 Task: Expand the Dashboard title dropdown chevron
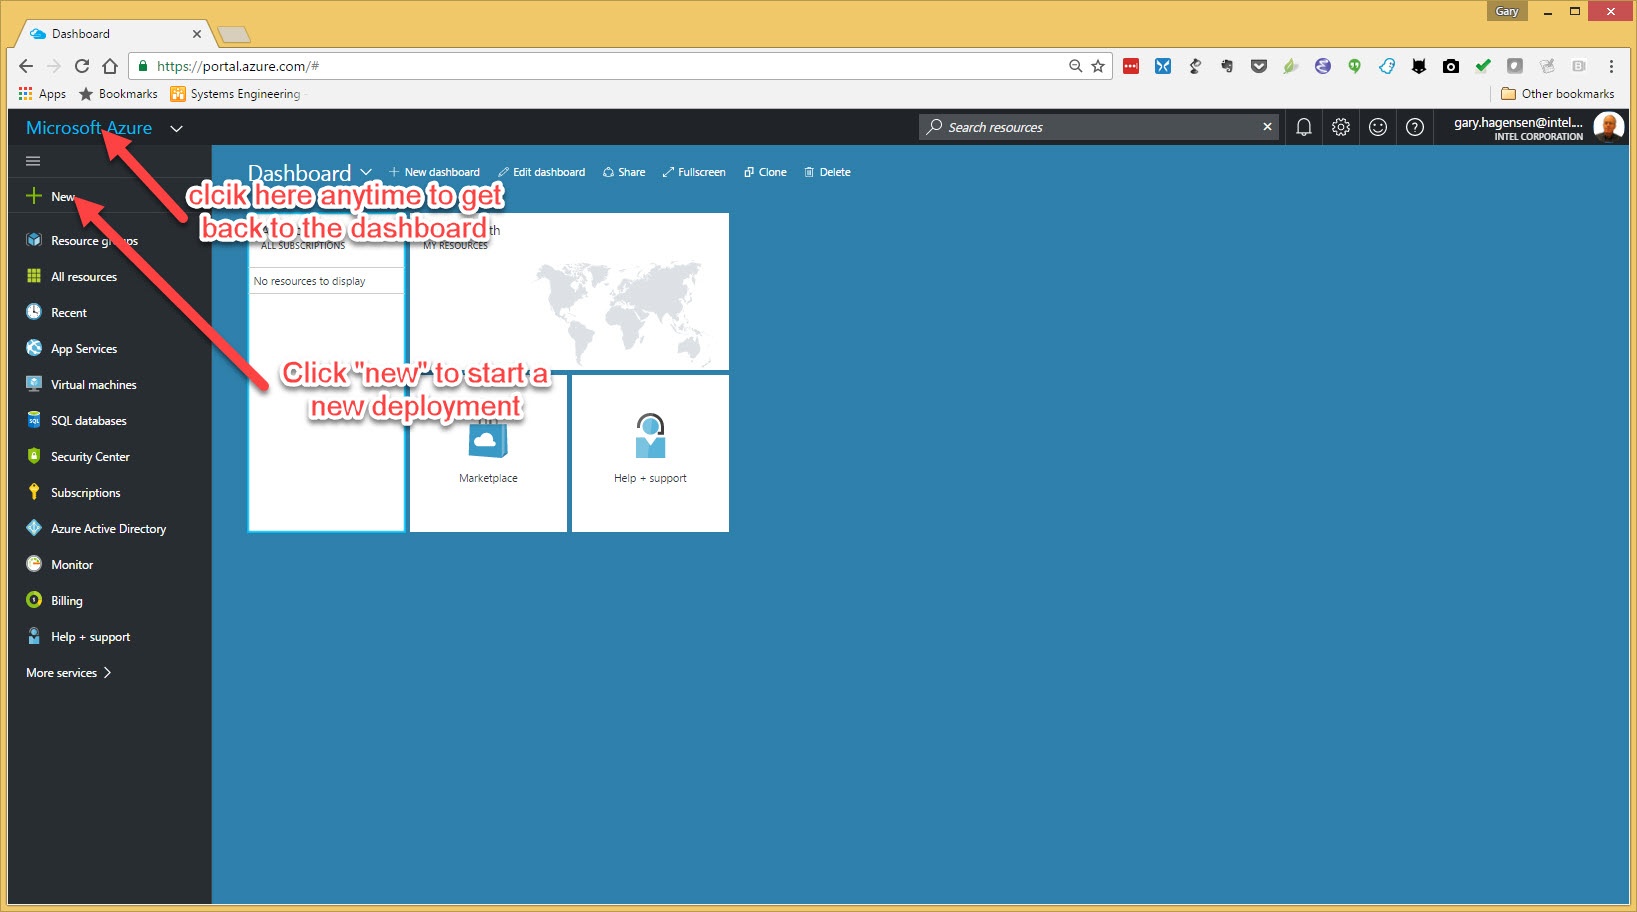coord(366,172)
